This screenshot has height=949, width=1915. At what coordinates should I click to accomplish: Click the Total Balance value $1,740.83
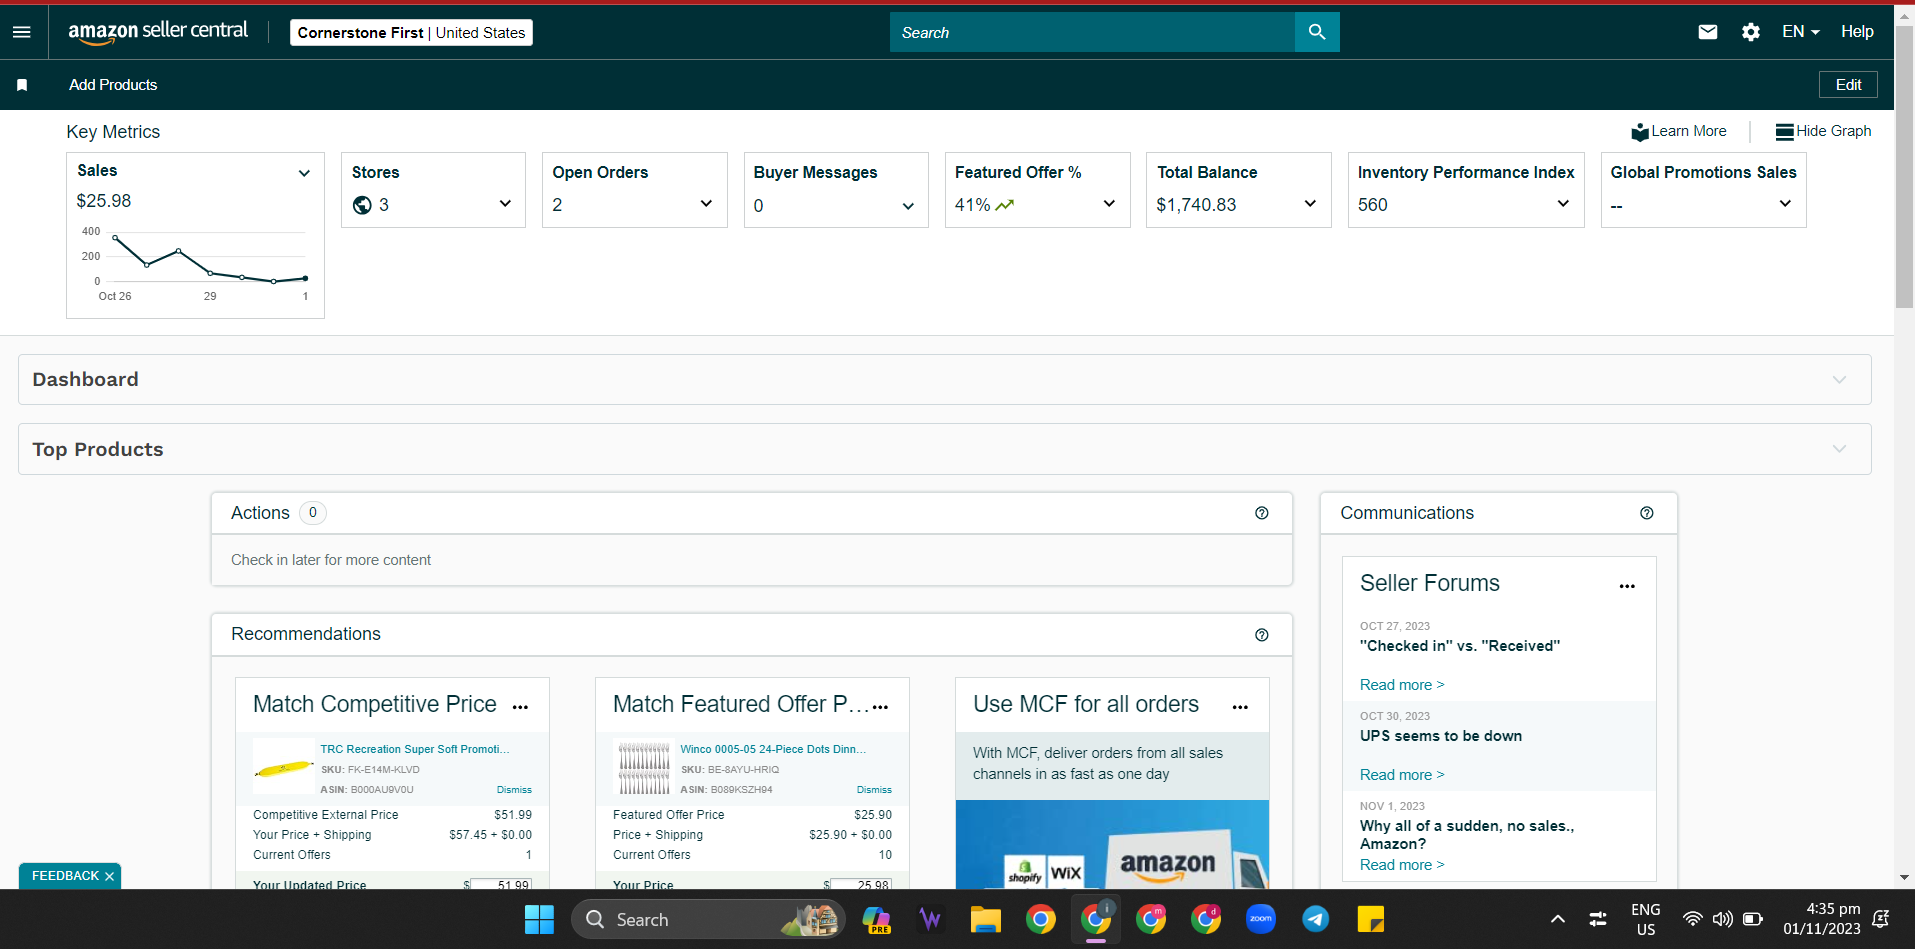[x=1196, y=205]
